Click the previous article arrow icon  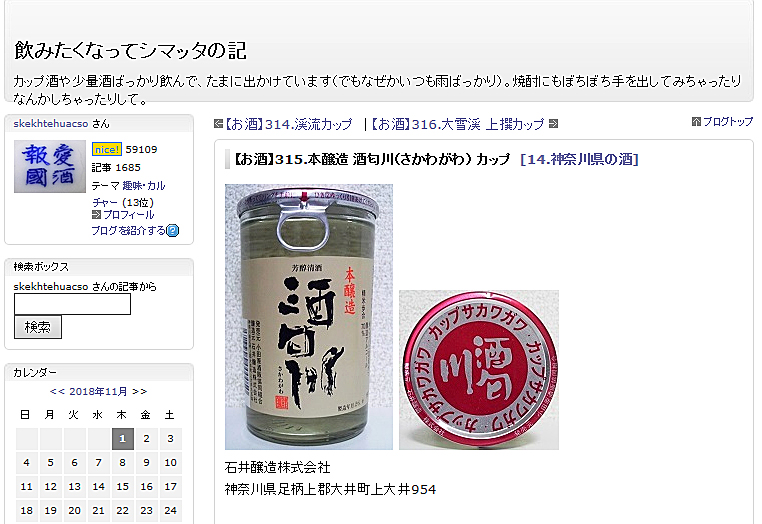click(218, 124)
